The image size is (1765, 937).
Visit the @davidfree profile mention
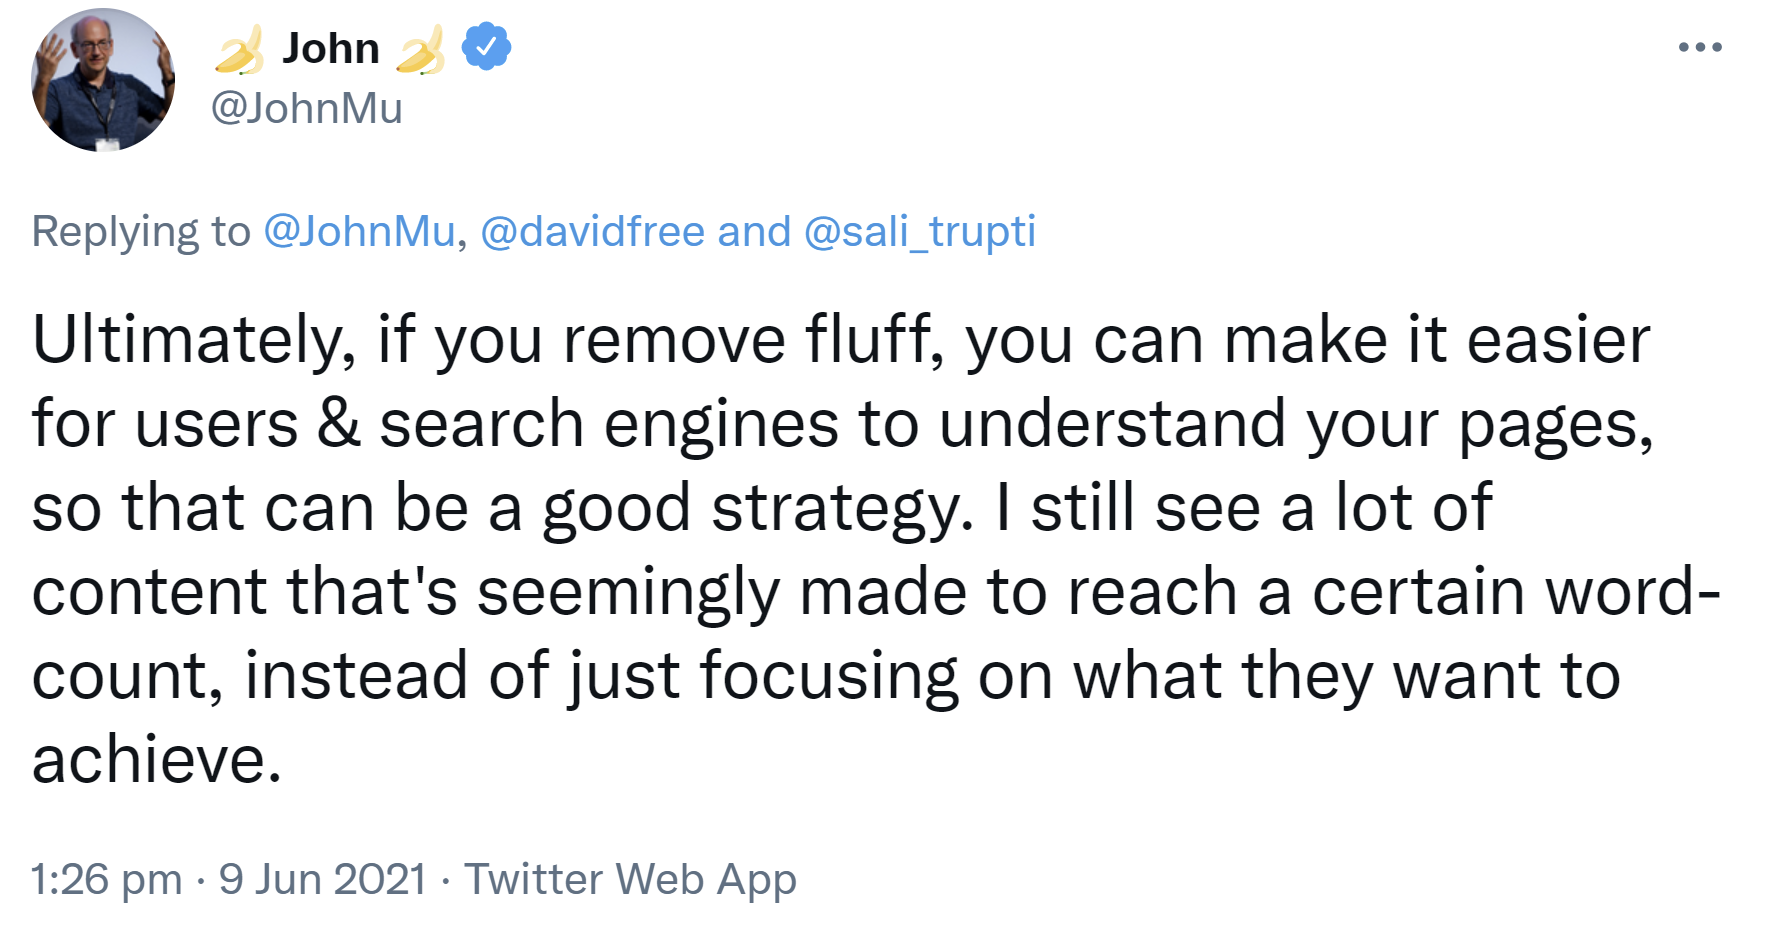(x=593, y=231)
